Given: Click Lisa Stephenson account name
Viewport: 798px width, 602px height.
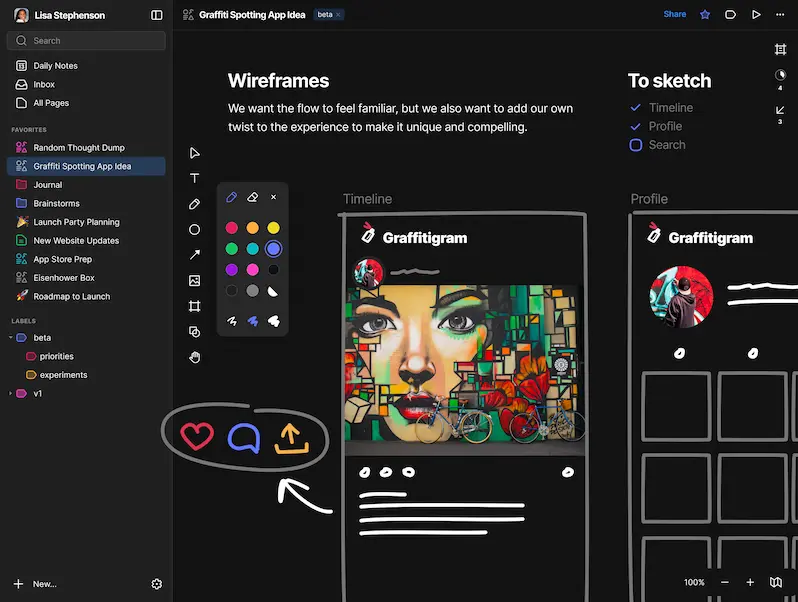Looking at the screenshot, I should 70,15.
